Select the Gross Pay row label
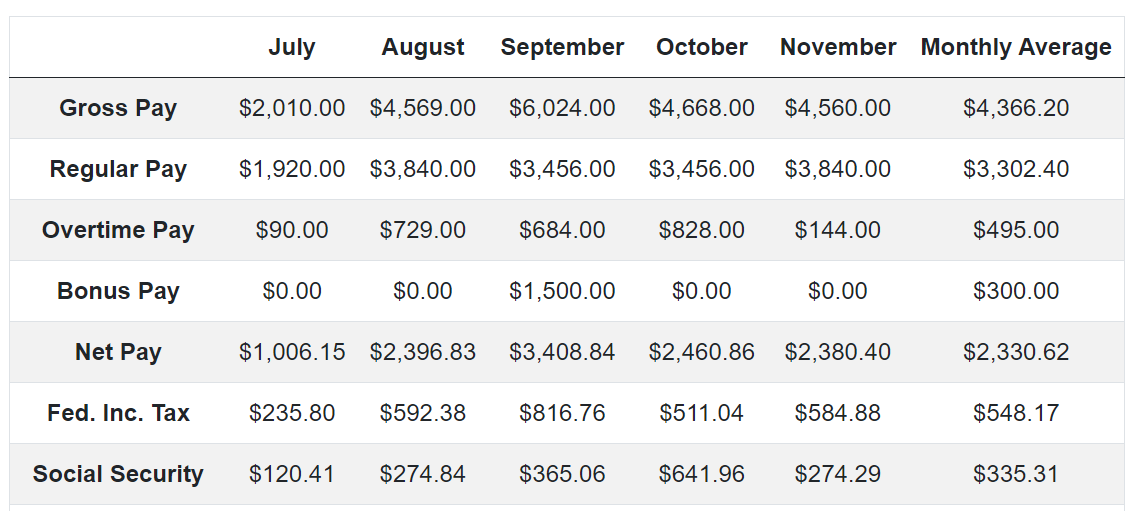The image size is (1132, 511). coord(118,108)
